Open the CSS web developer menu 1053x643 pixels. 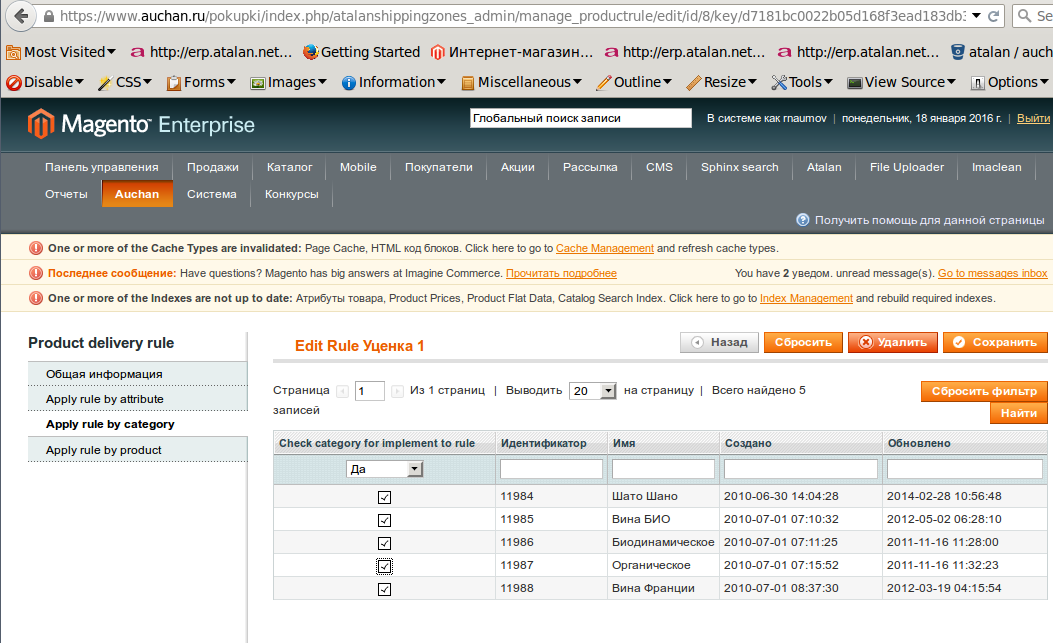tap(125, 82)
